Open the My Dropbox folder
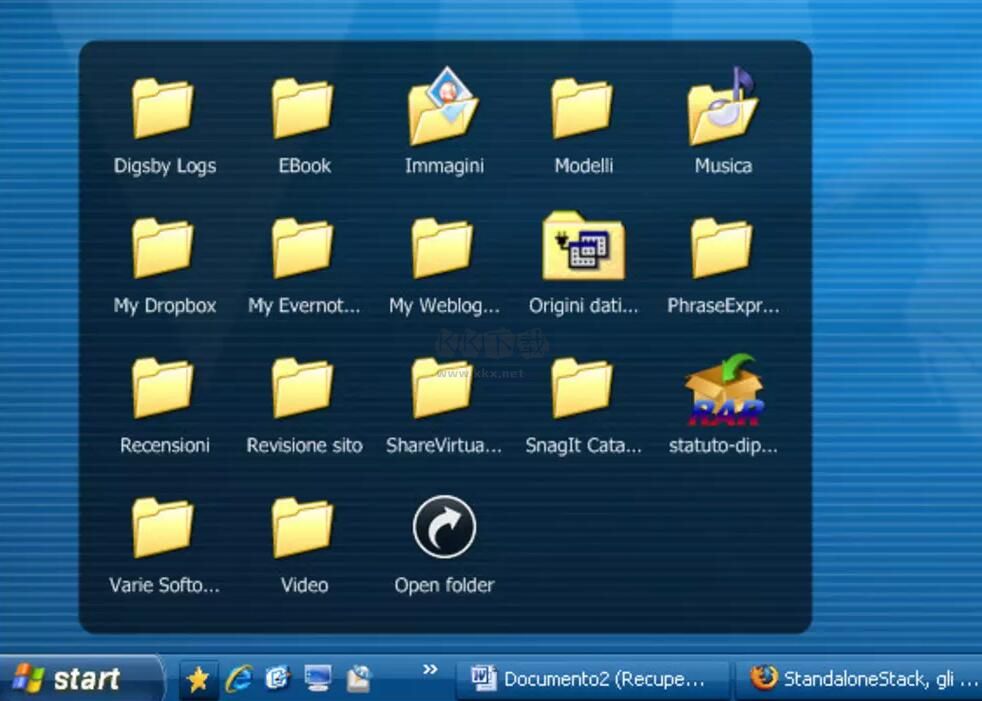Viewport: 982px width, 701px height. coord(163,248)
